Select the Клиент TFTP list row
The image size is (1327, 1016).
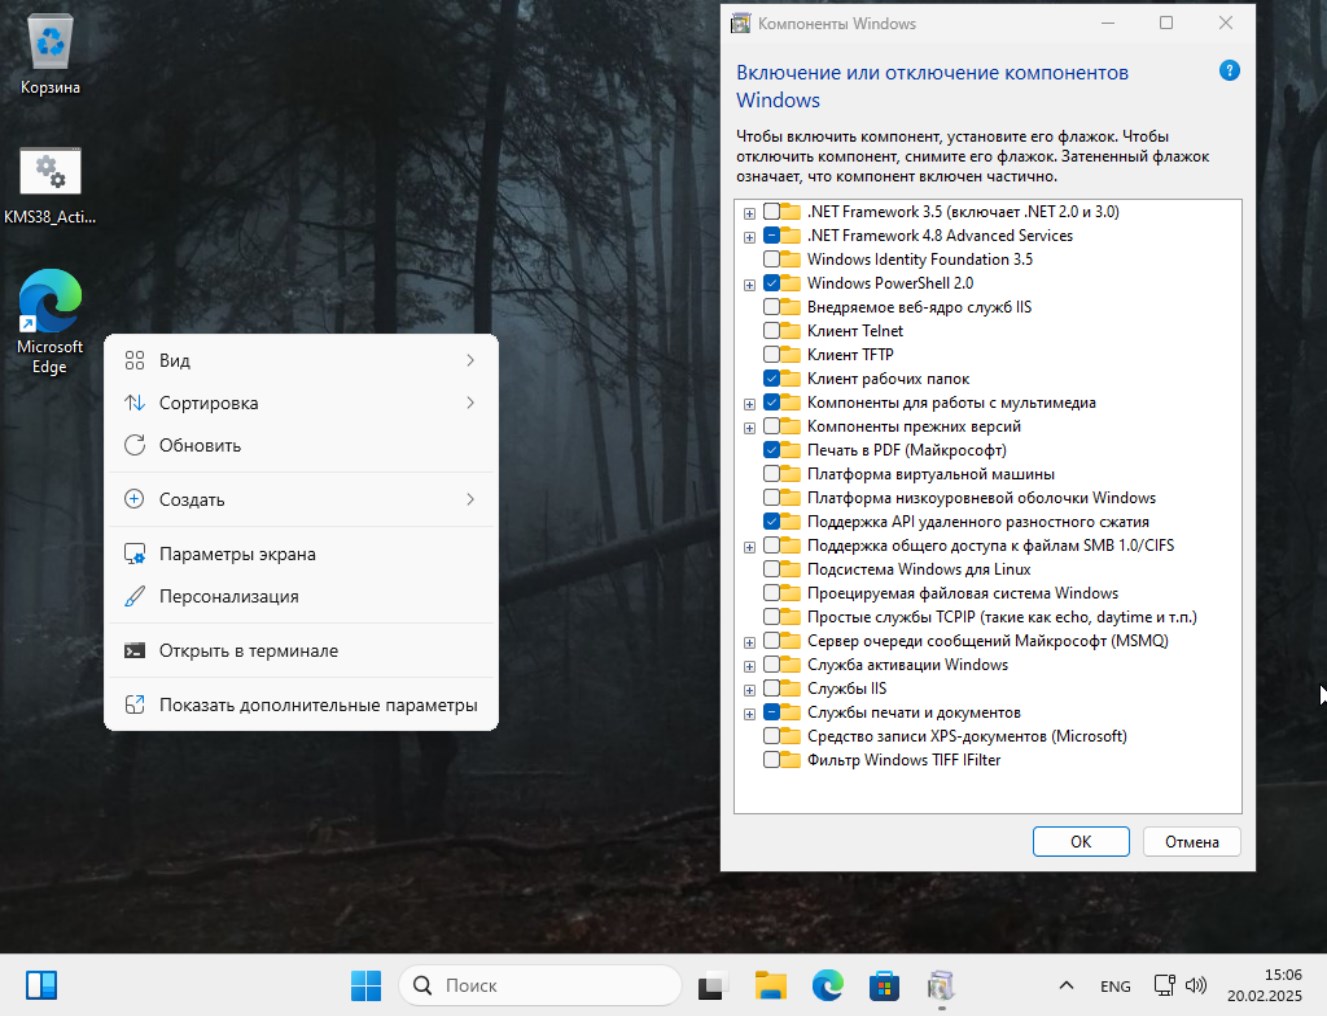click(x=850, y=354)
